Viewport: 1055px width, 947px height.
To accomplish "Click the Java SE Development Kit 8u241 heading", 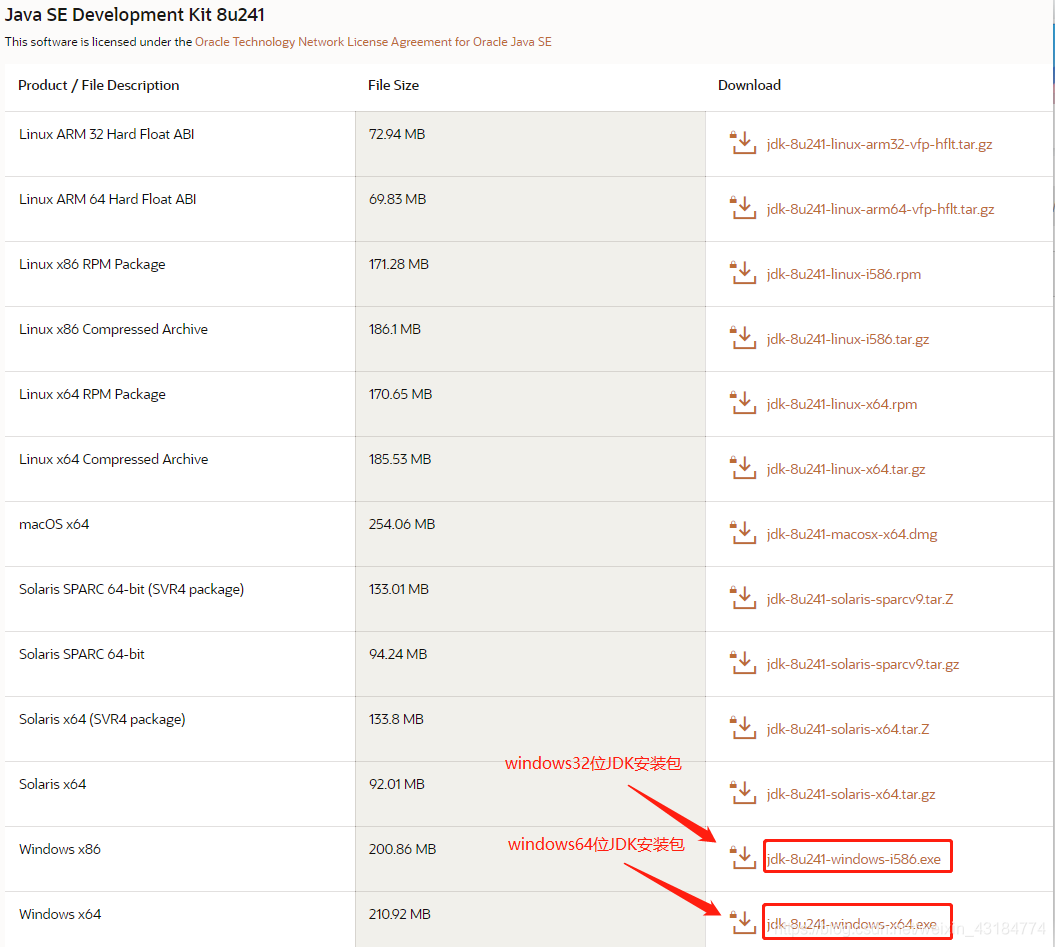I will click(135, 15).
